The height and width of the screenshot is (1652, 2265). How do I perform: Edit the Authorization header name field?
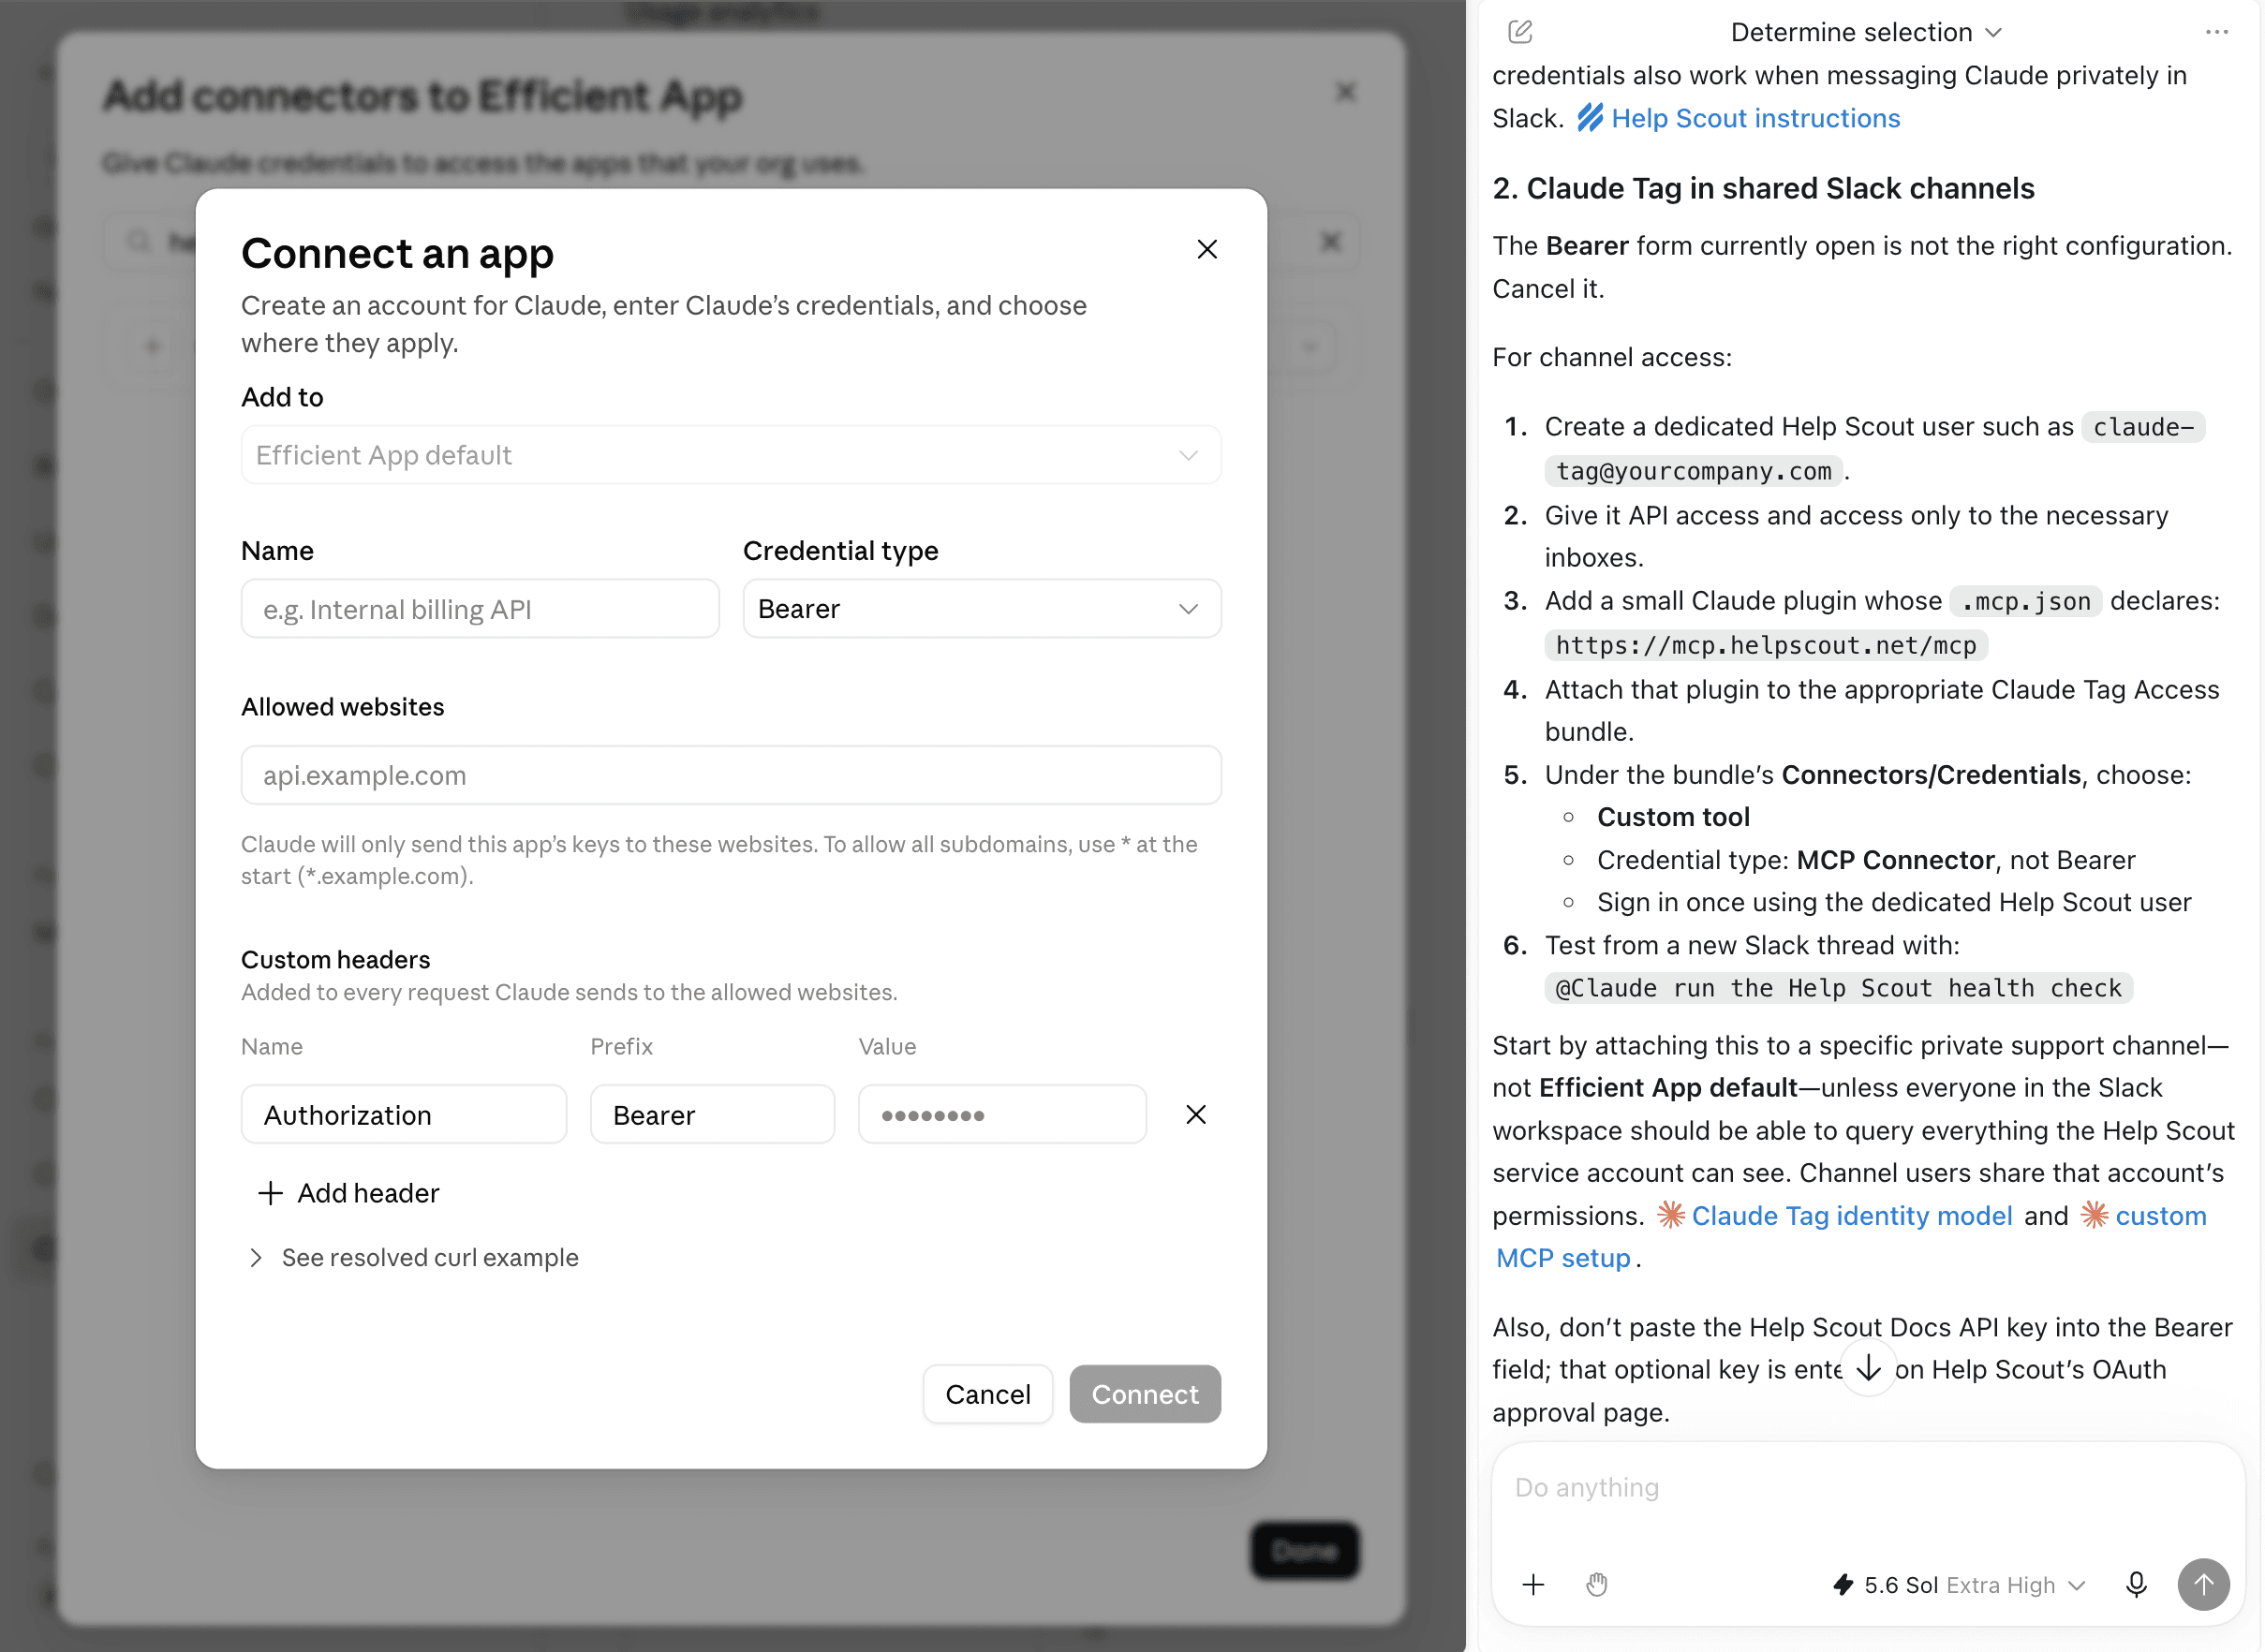[x=404, y=1115]
